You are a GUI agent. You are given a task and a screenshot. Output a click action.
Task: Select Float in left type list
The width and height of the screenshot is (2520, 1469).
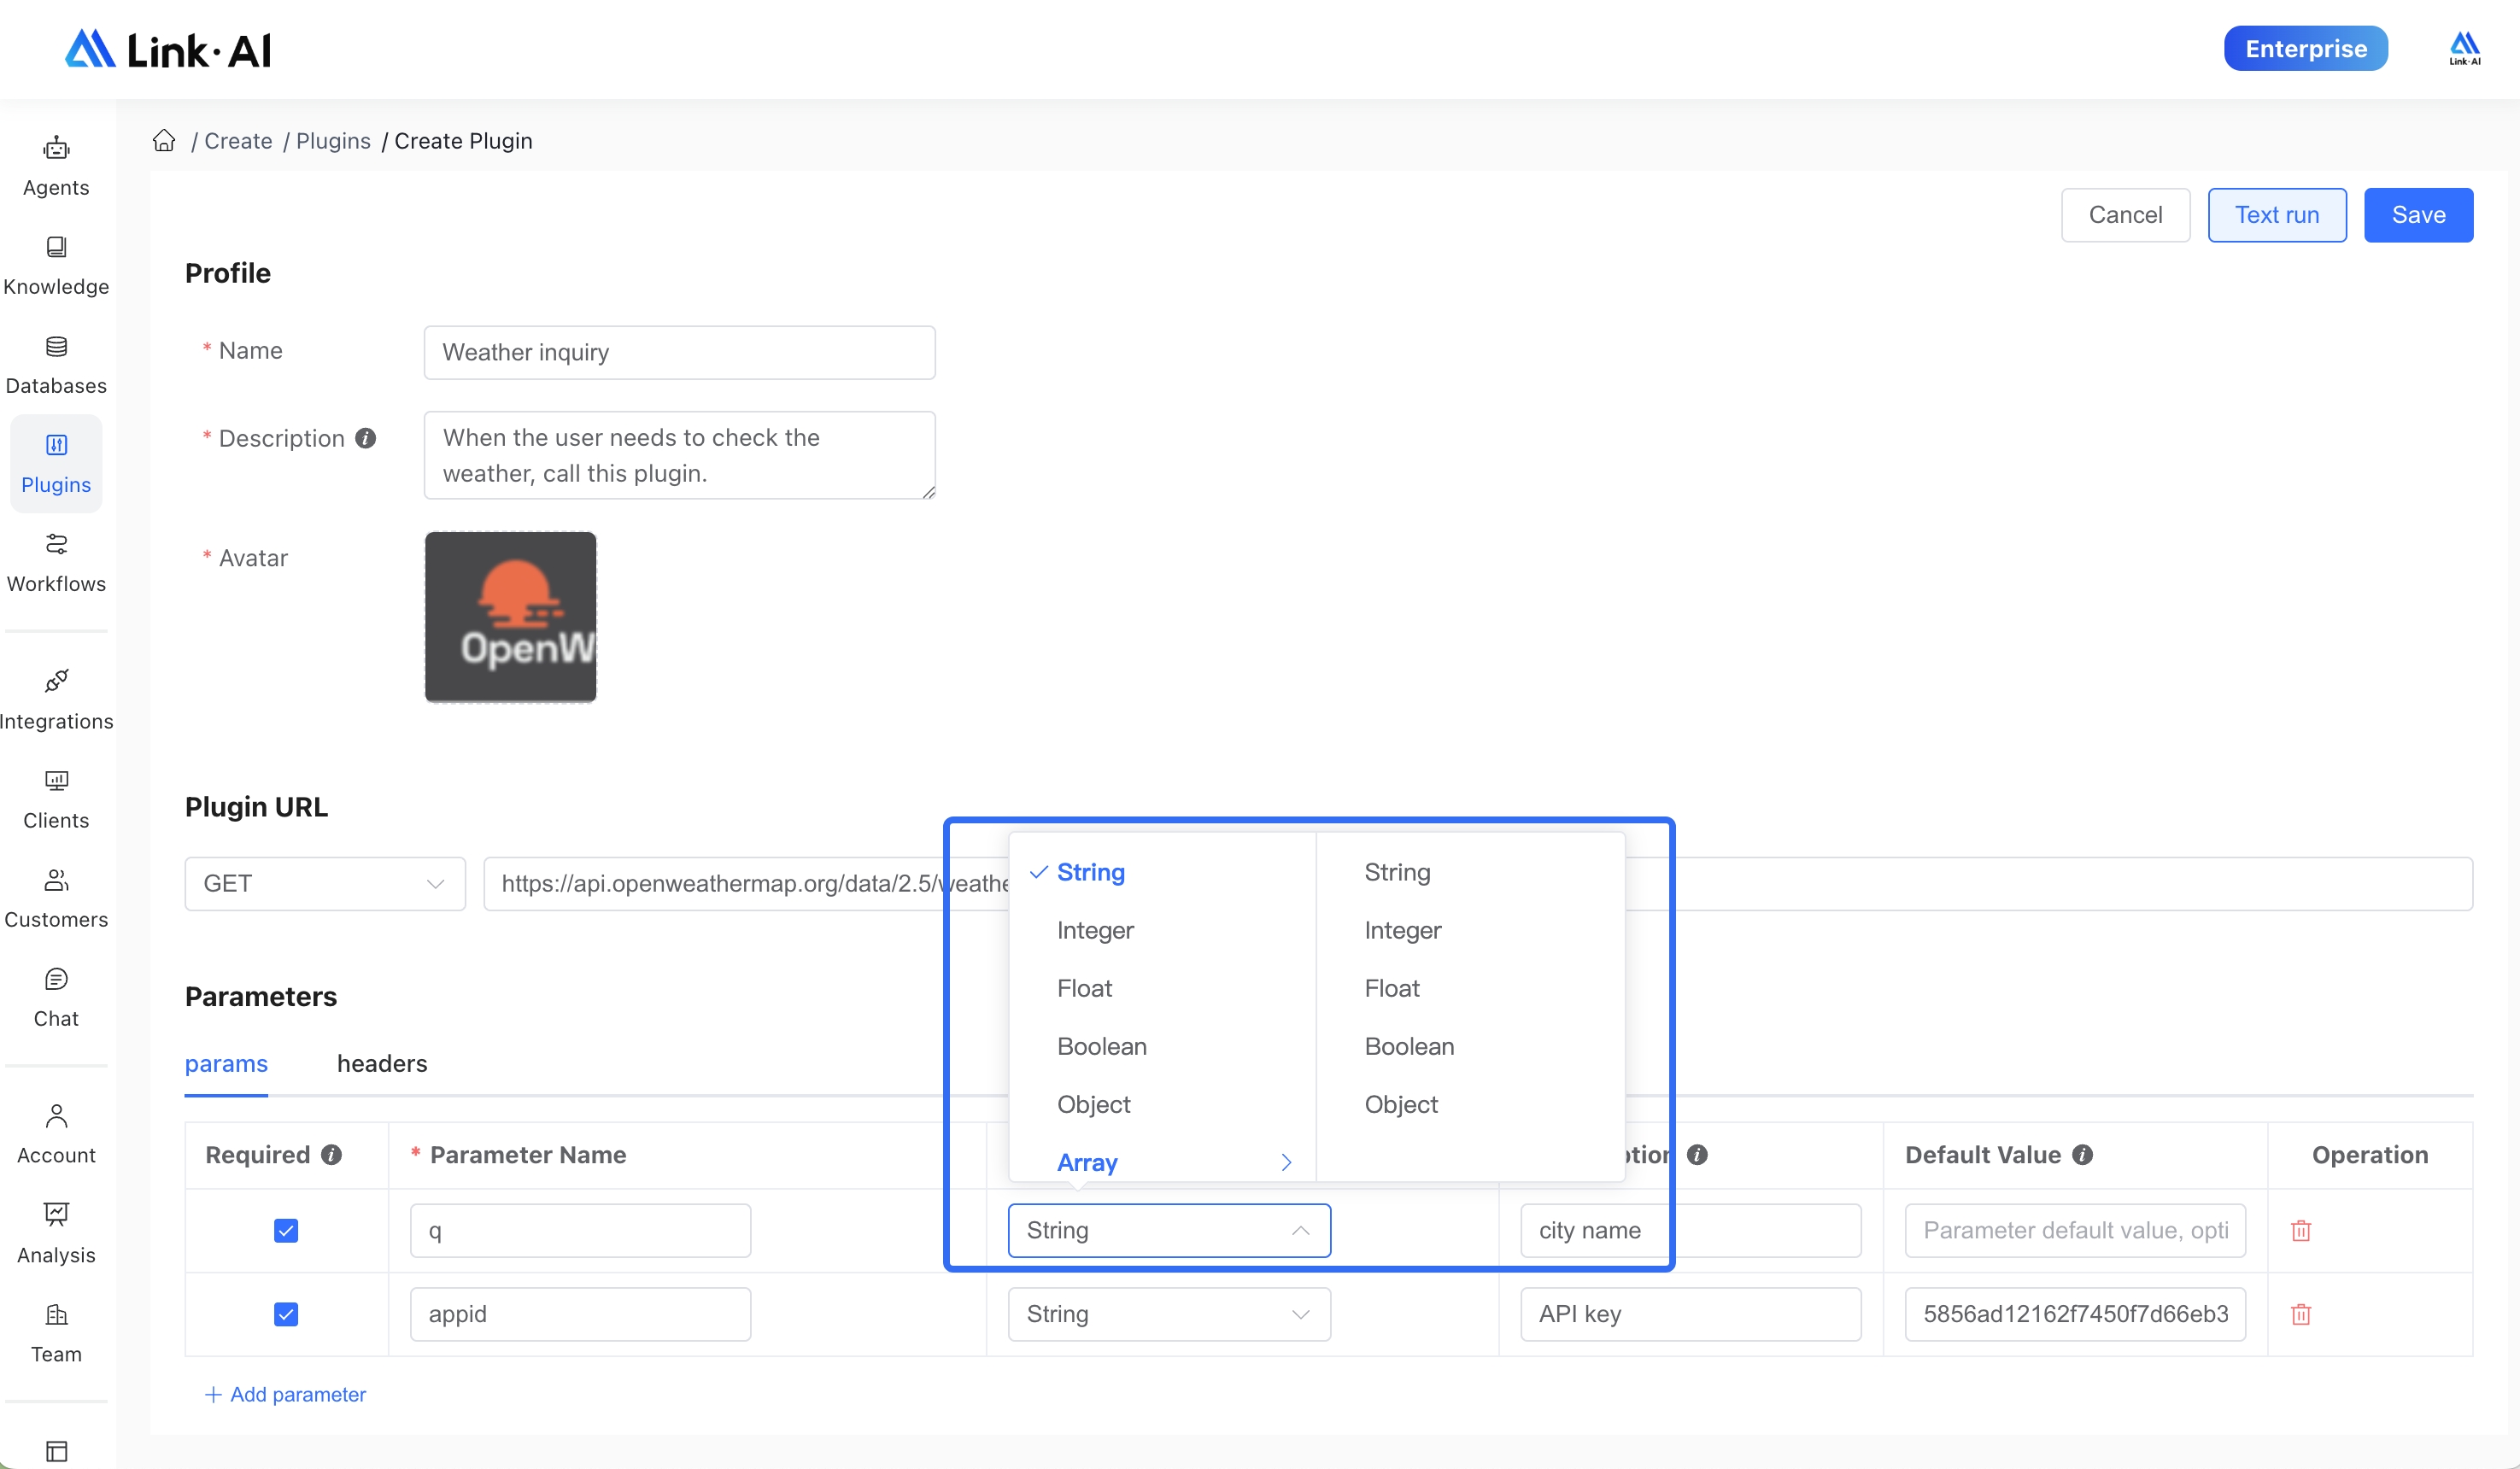[x=1163, y=988]
